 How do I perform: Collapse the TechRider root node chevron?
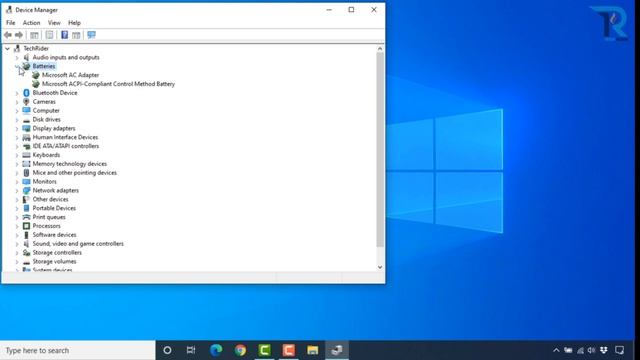coord(7,49)
